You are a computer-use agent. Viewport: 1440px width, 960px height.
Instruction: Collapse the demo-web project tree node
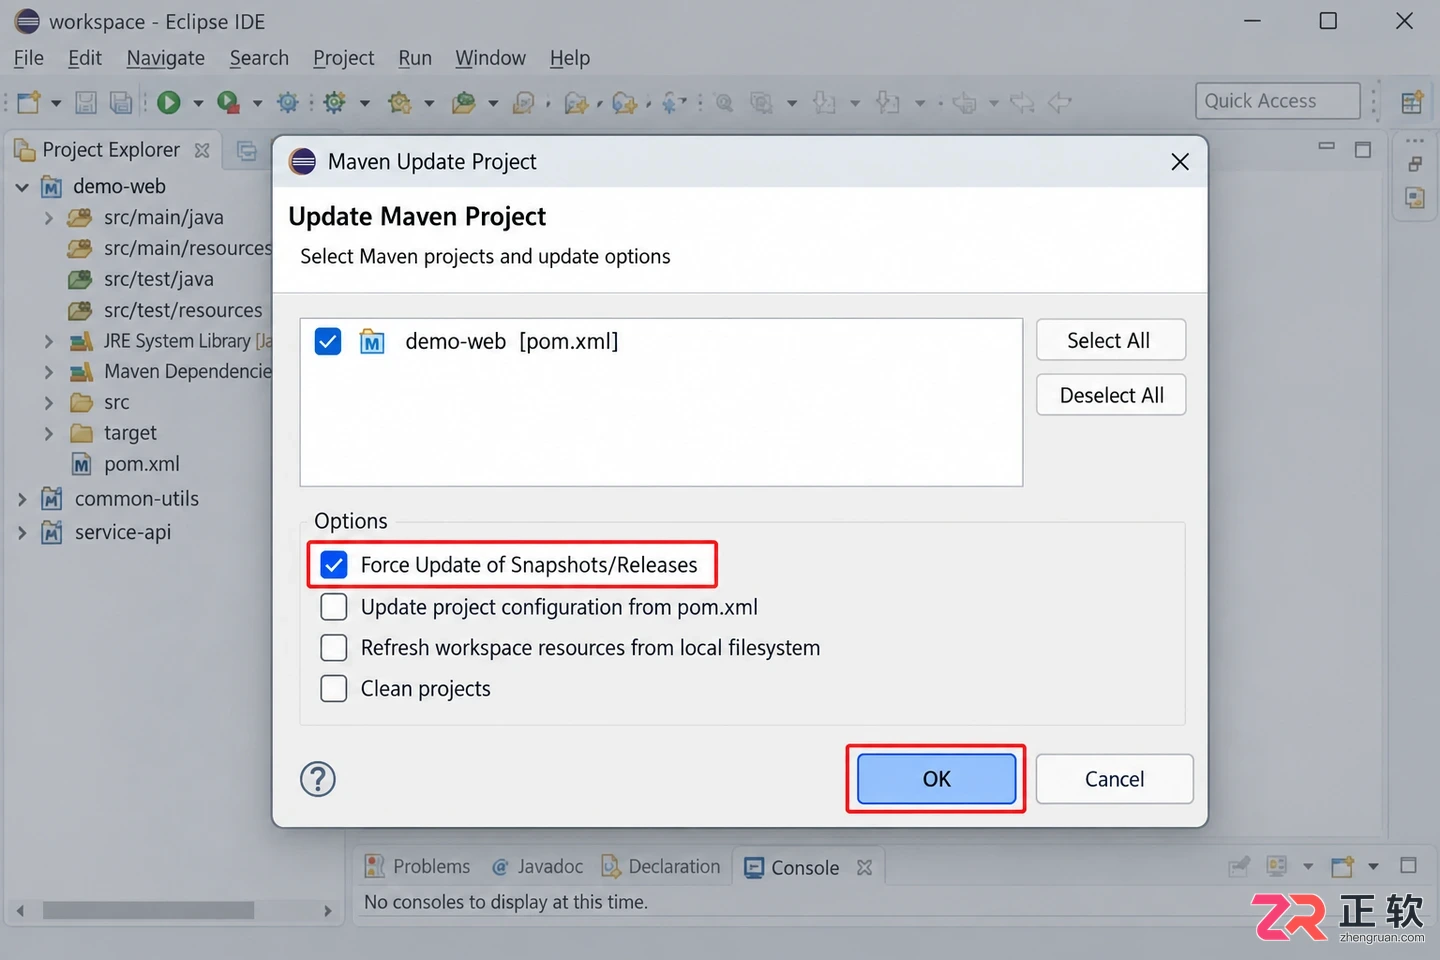pyautogui.click(x=22, y=187)
